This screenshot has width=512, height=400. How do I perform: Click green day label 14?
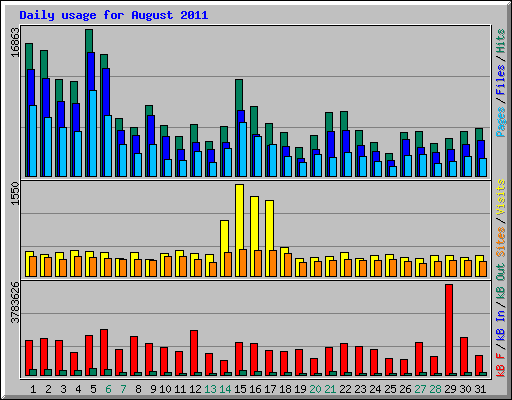225,389
